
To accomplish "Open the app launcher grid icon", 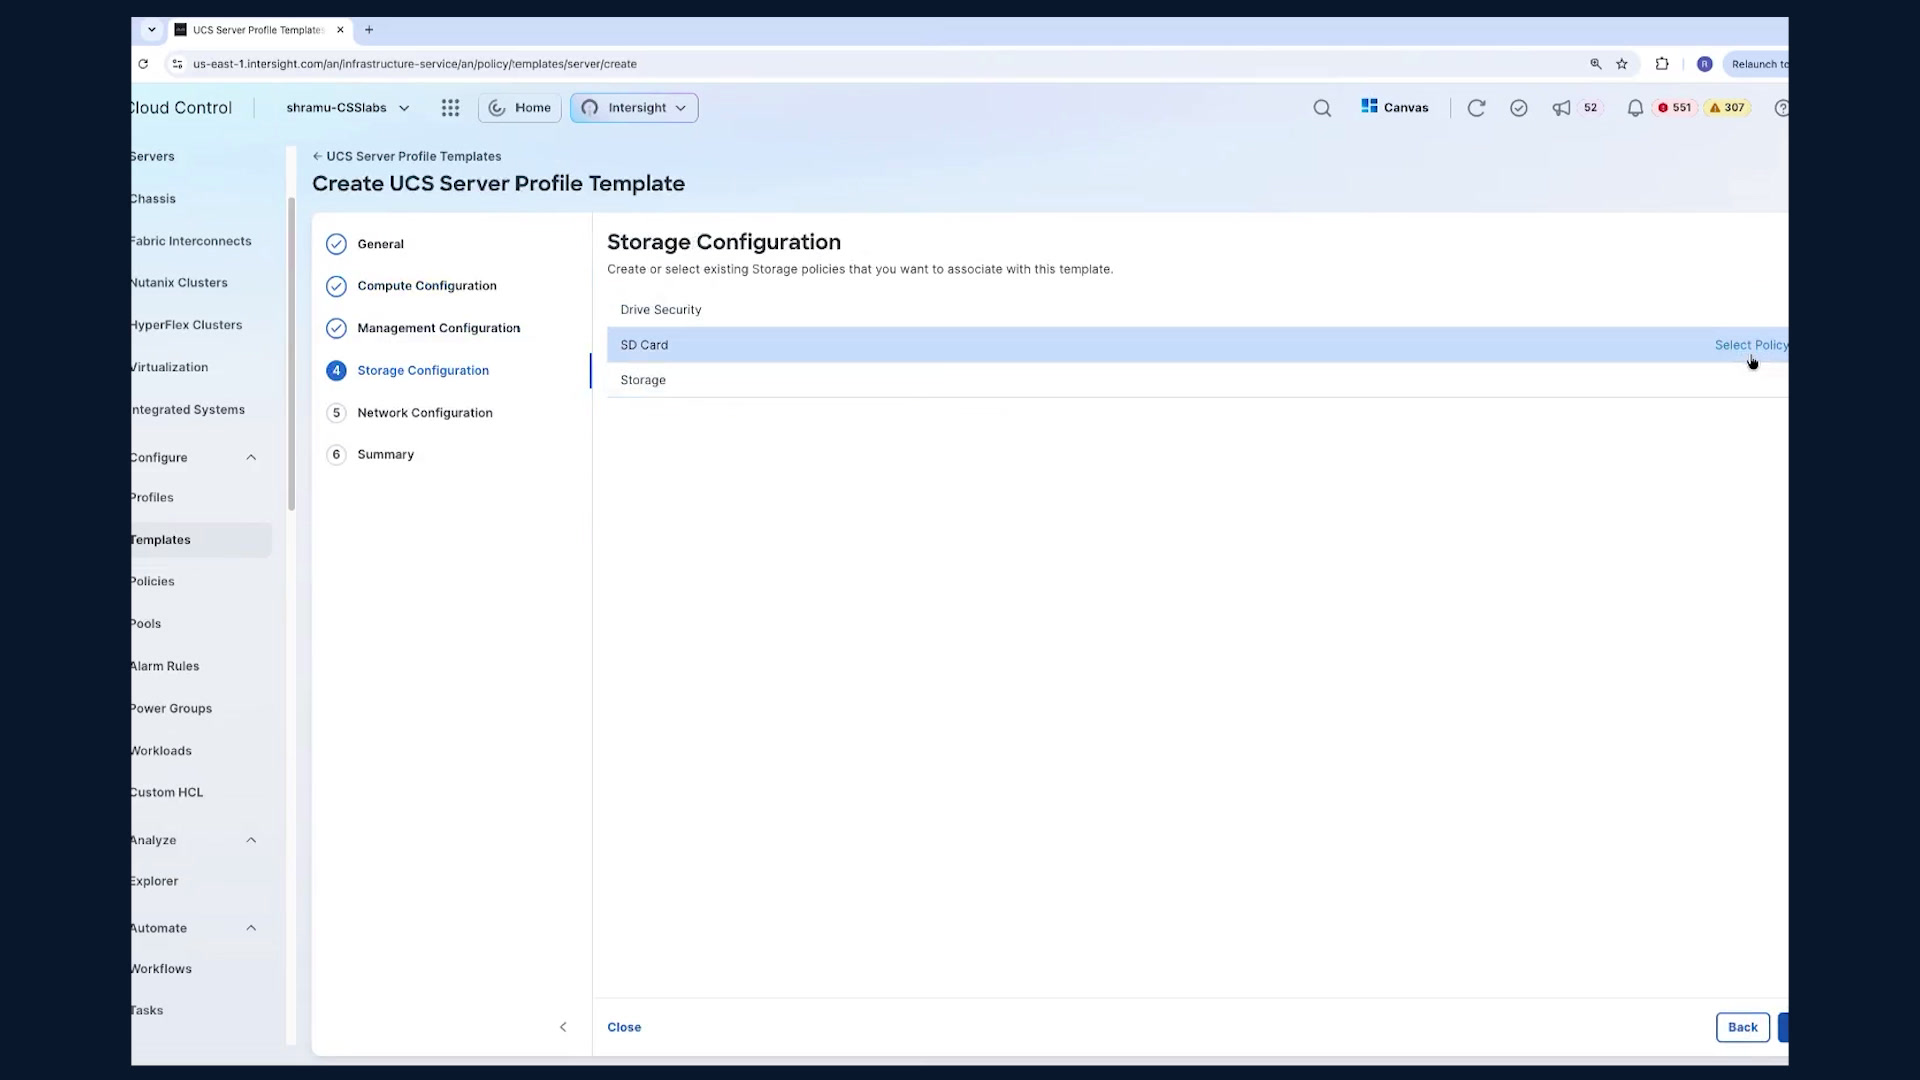I will click(x=450, y=108).
